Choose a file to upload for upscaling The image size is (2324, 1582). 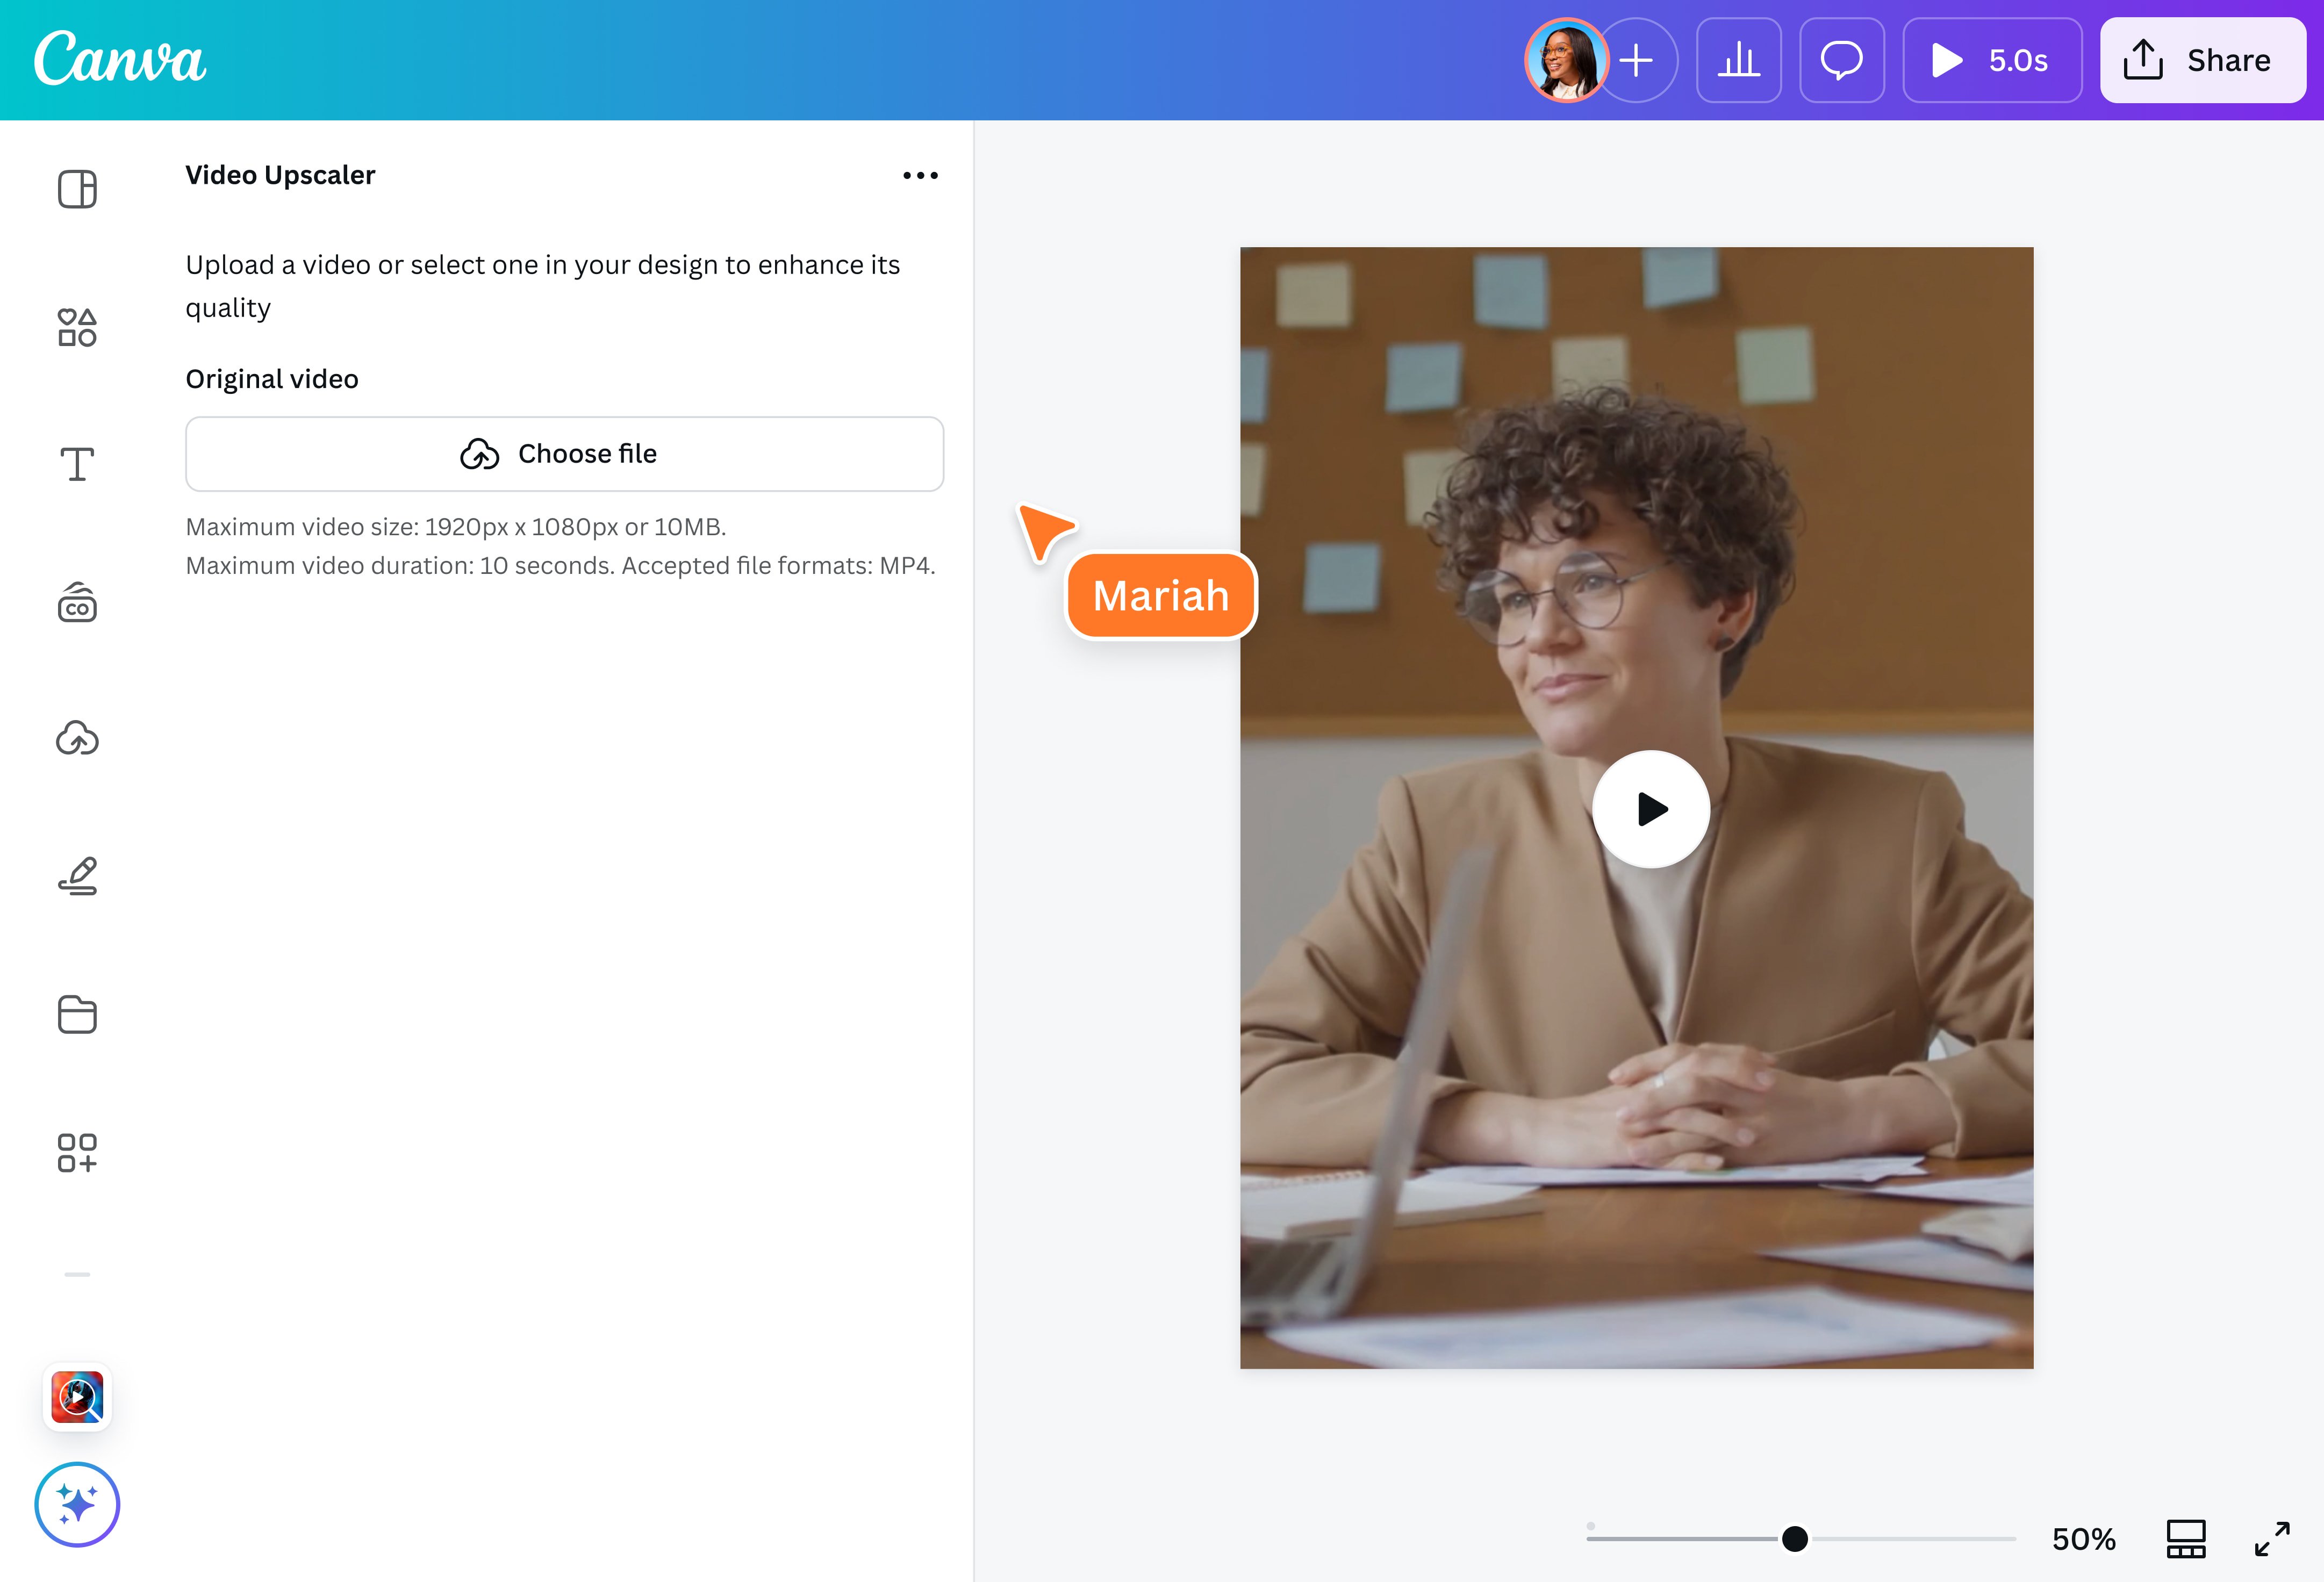click(x=564, y=453)
